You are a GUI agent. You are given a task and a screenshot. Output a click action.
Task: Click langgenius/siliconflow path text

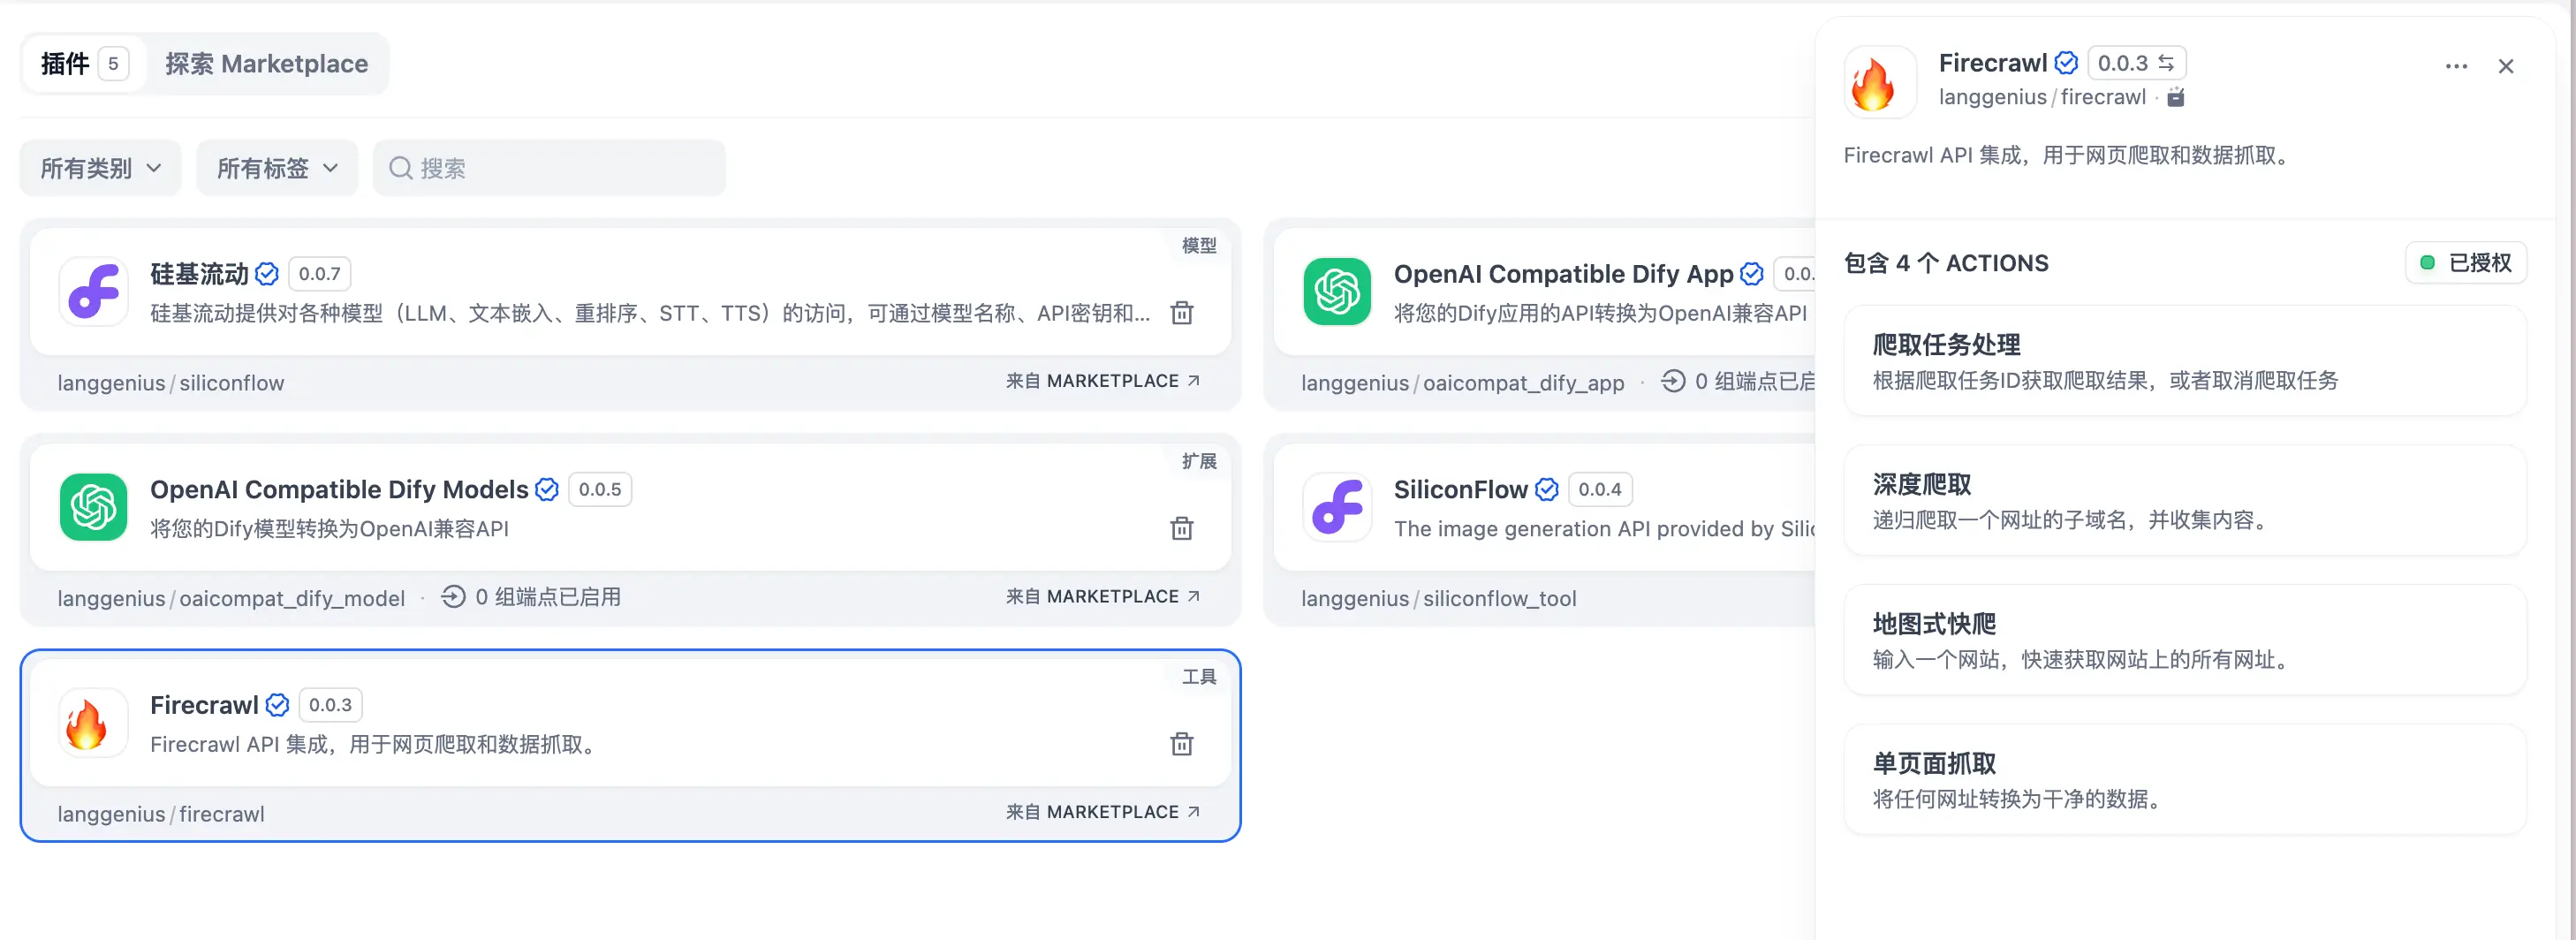click(171, 383)
